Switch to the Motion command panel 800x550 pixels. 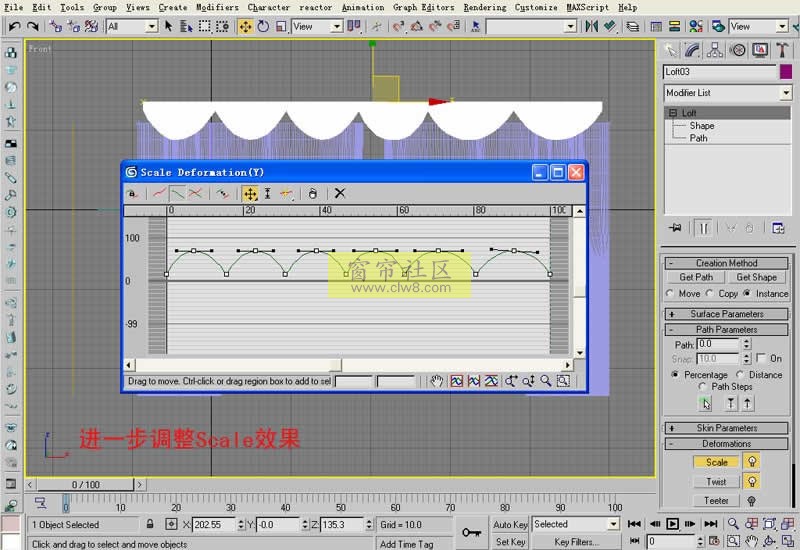click(737, 50)
